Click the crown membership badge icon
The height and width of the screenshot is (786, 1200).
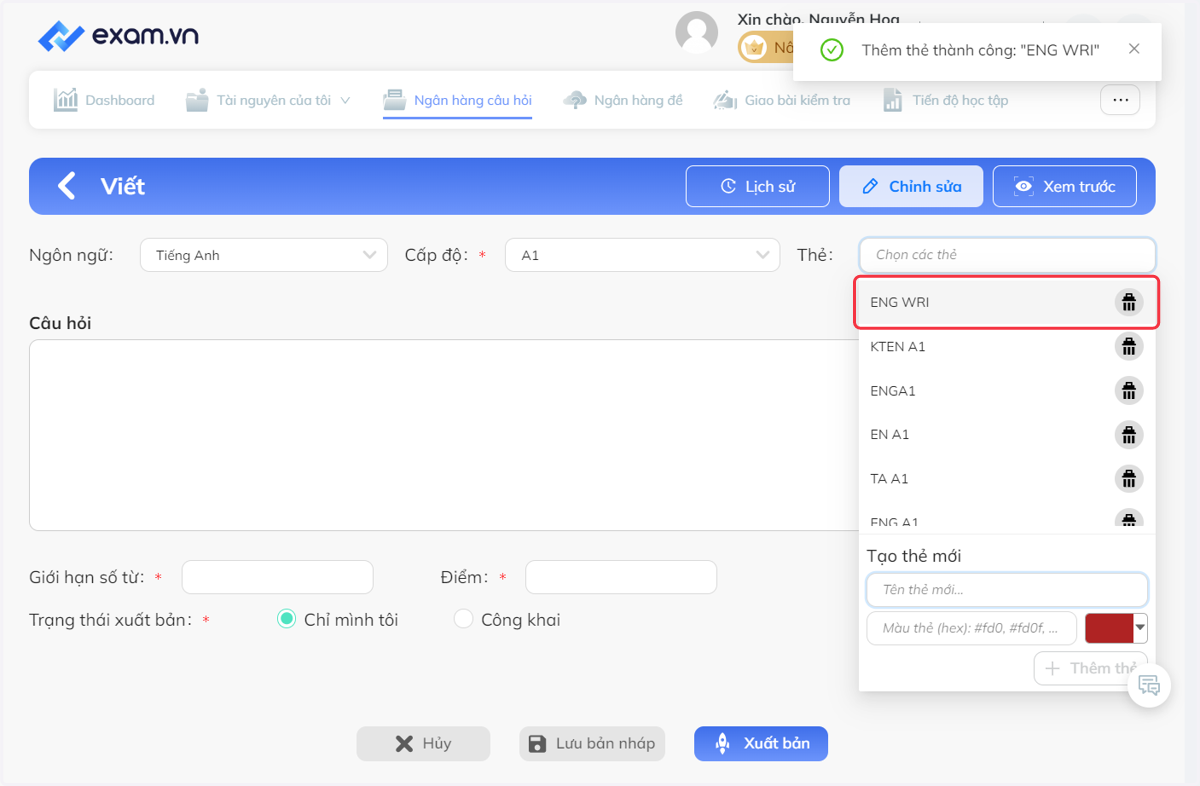point(755,48)
